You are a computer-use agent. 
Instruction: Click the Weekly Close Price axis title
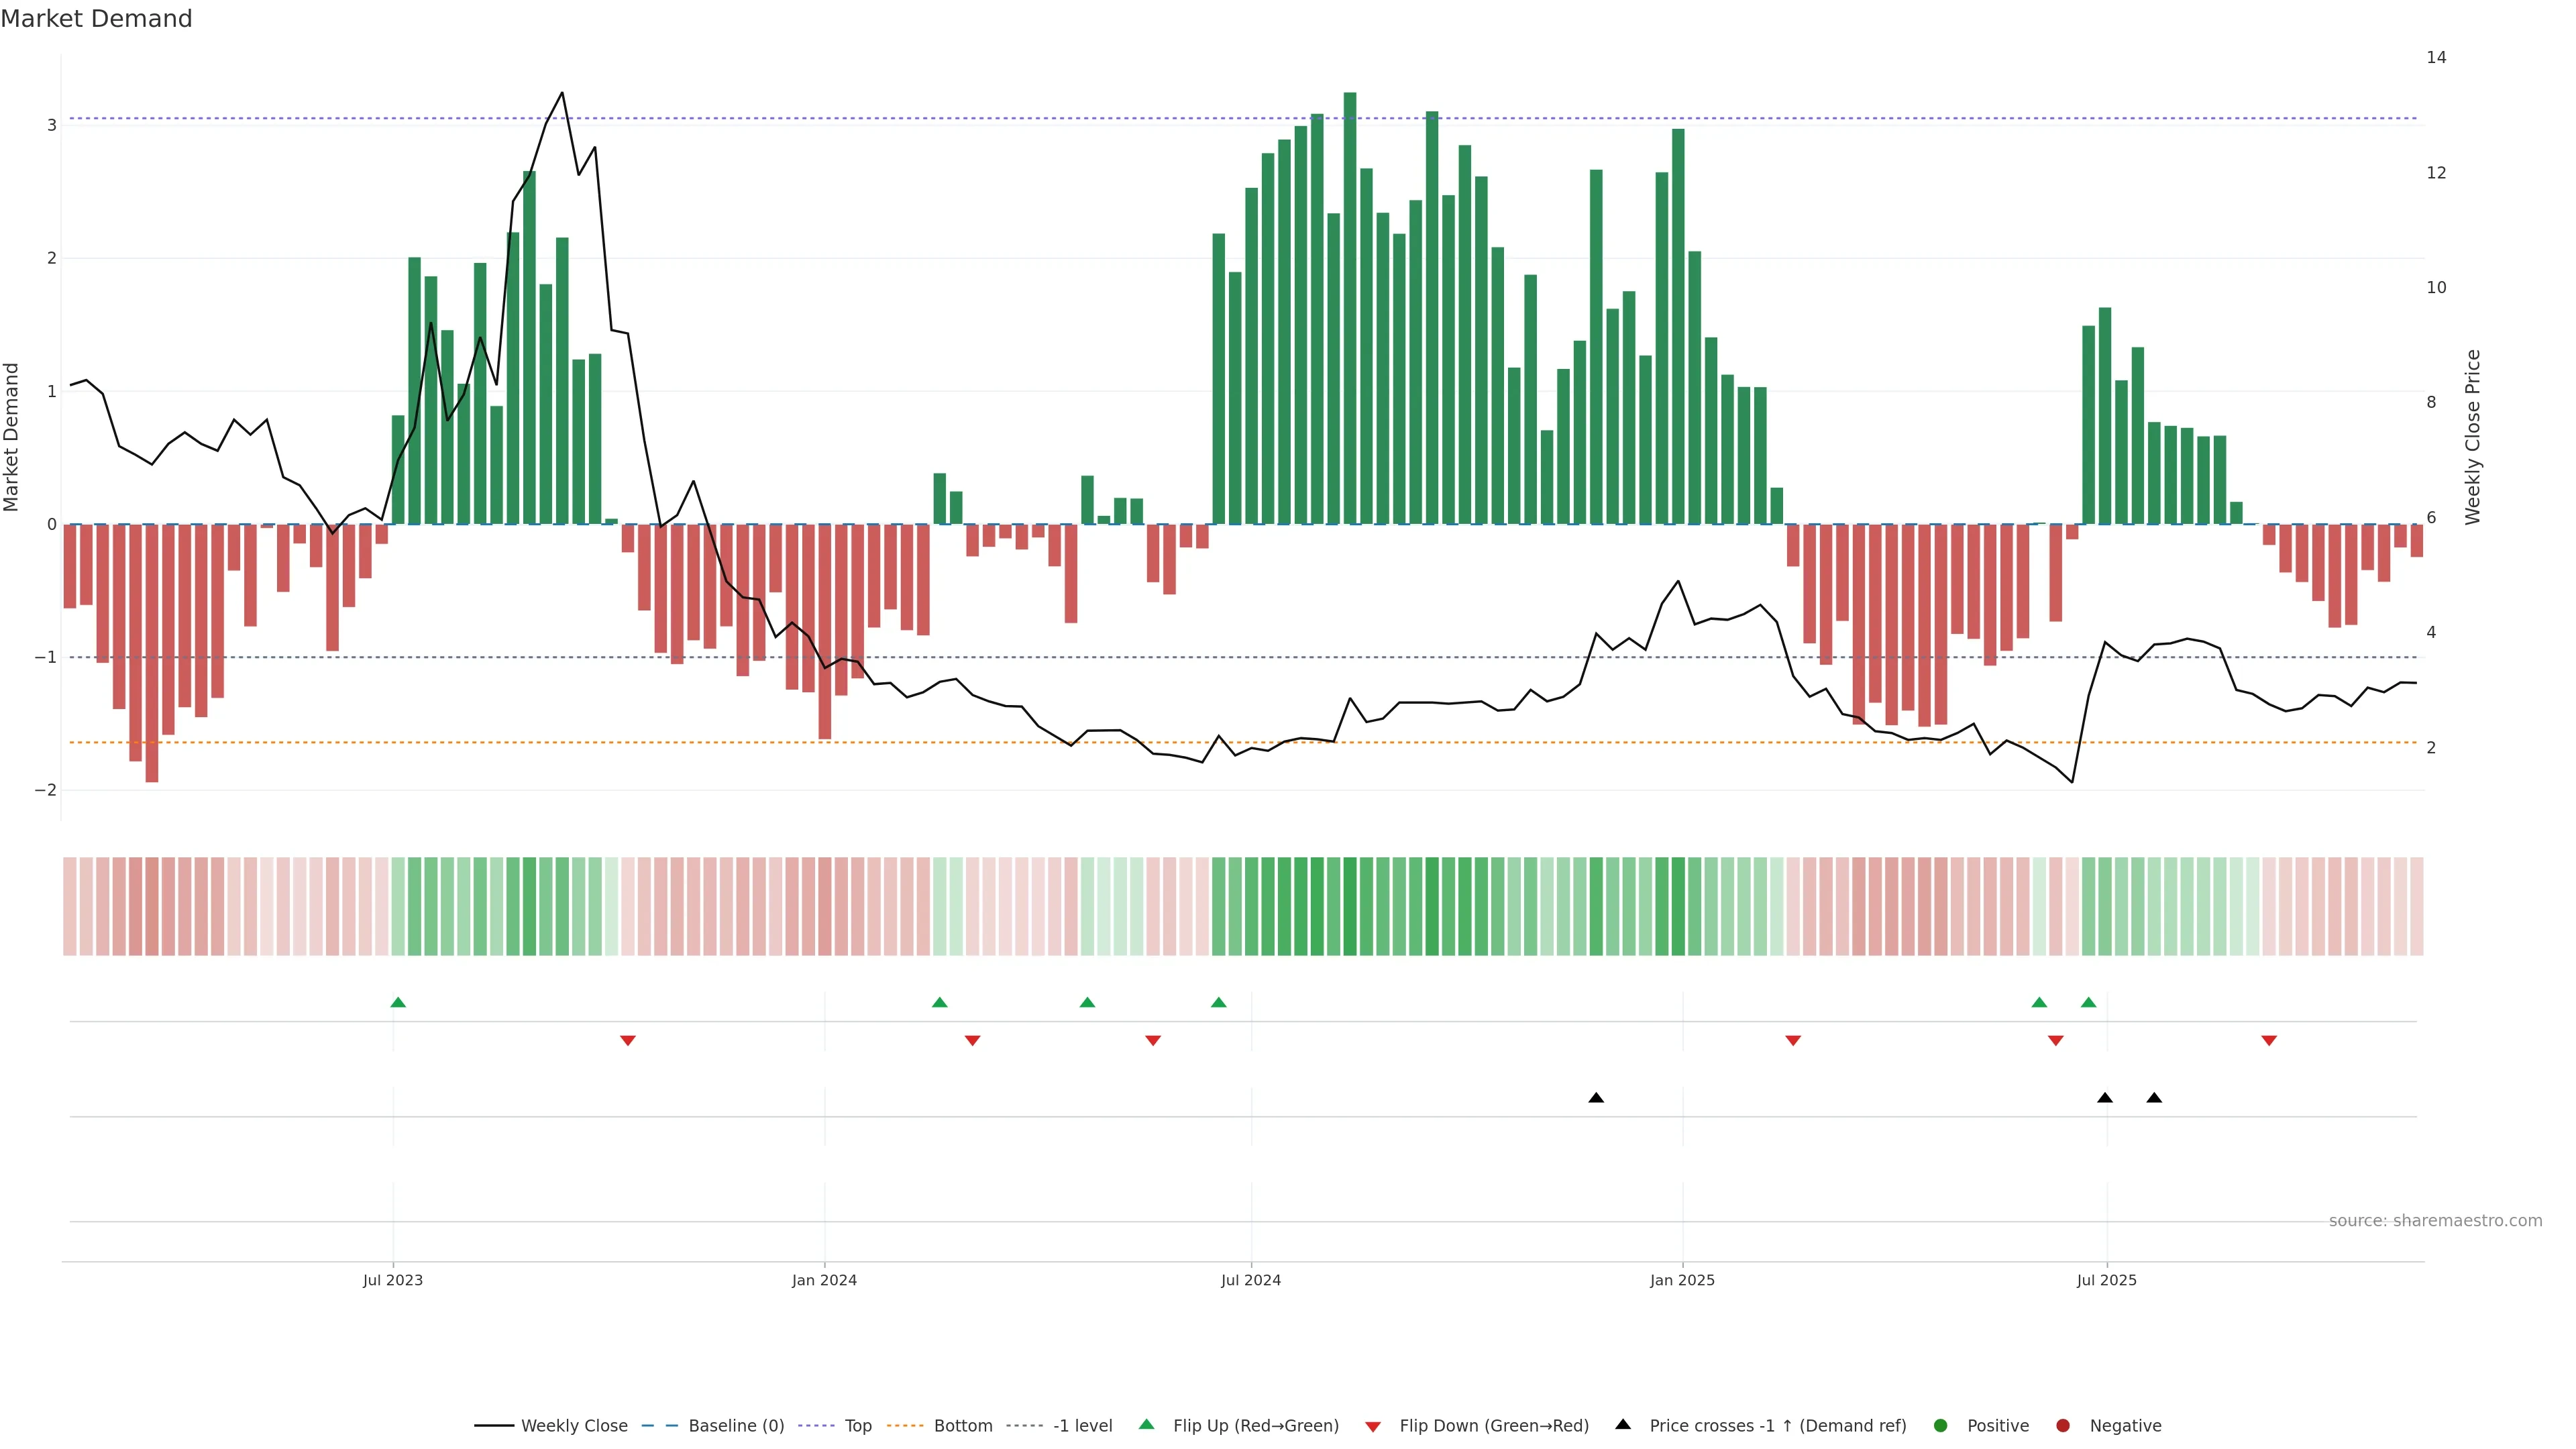(x=2472, y=437)
